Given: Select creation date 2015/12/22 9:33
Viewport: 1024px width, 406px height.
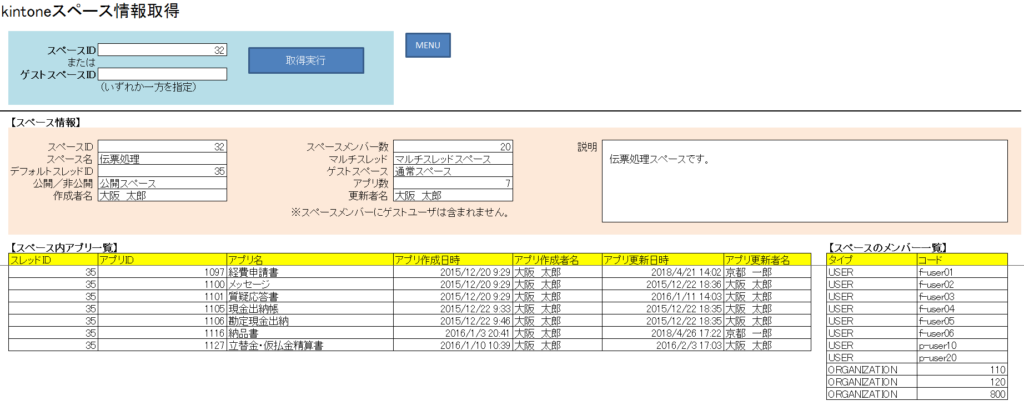Looking at the screenshot, I should [x=453, y=309].
